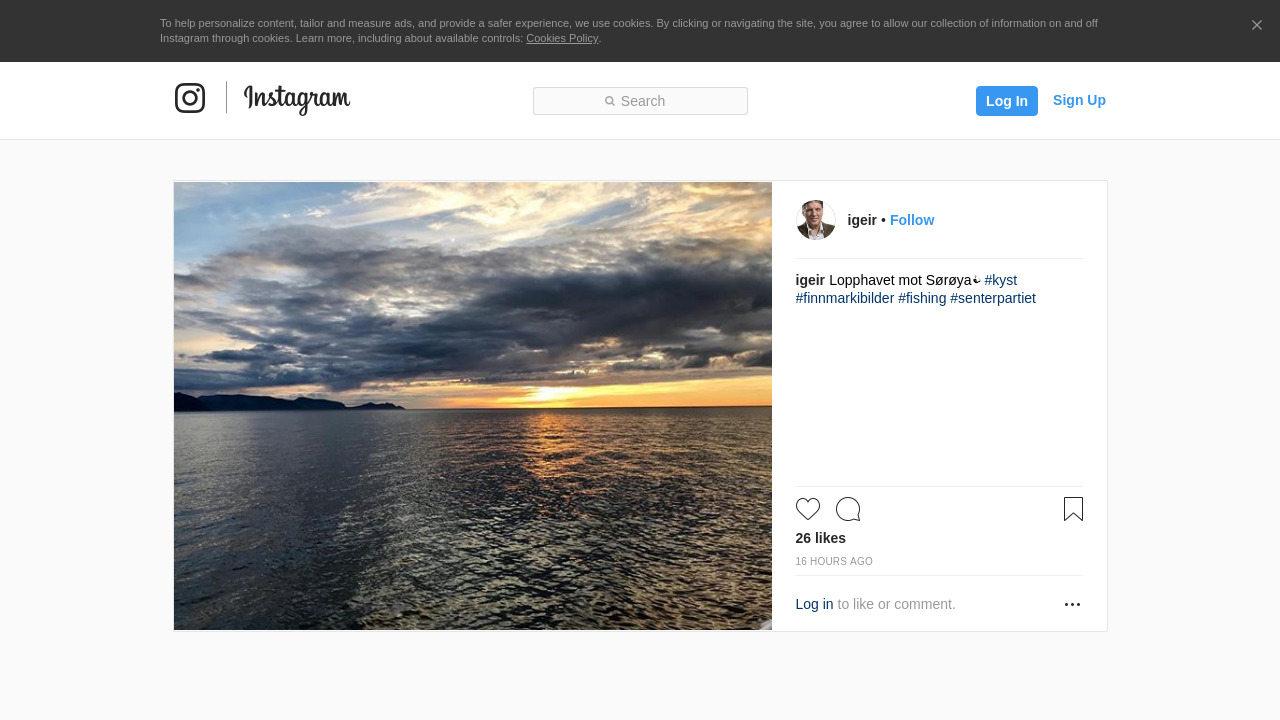
Task: Open the #senterpartiet hashtag
Action: pyautogui.click(x=993, y=298)
